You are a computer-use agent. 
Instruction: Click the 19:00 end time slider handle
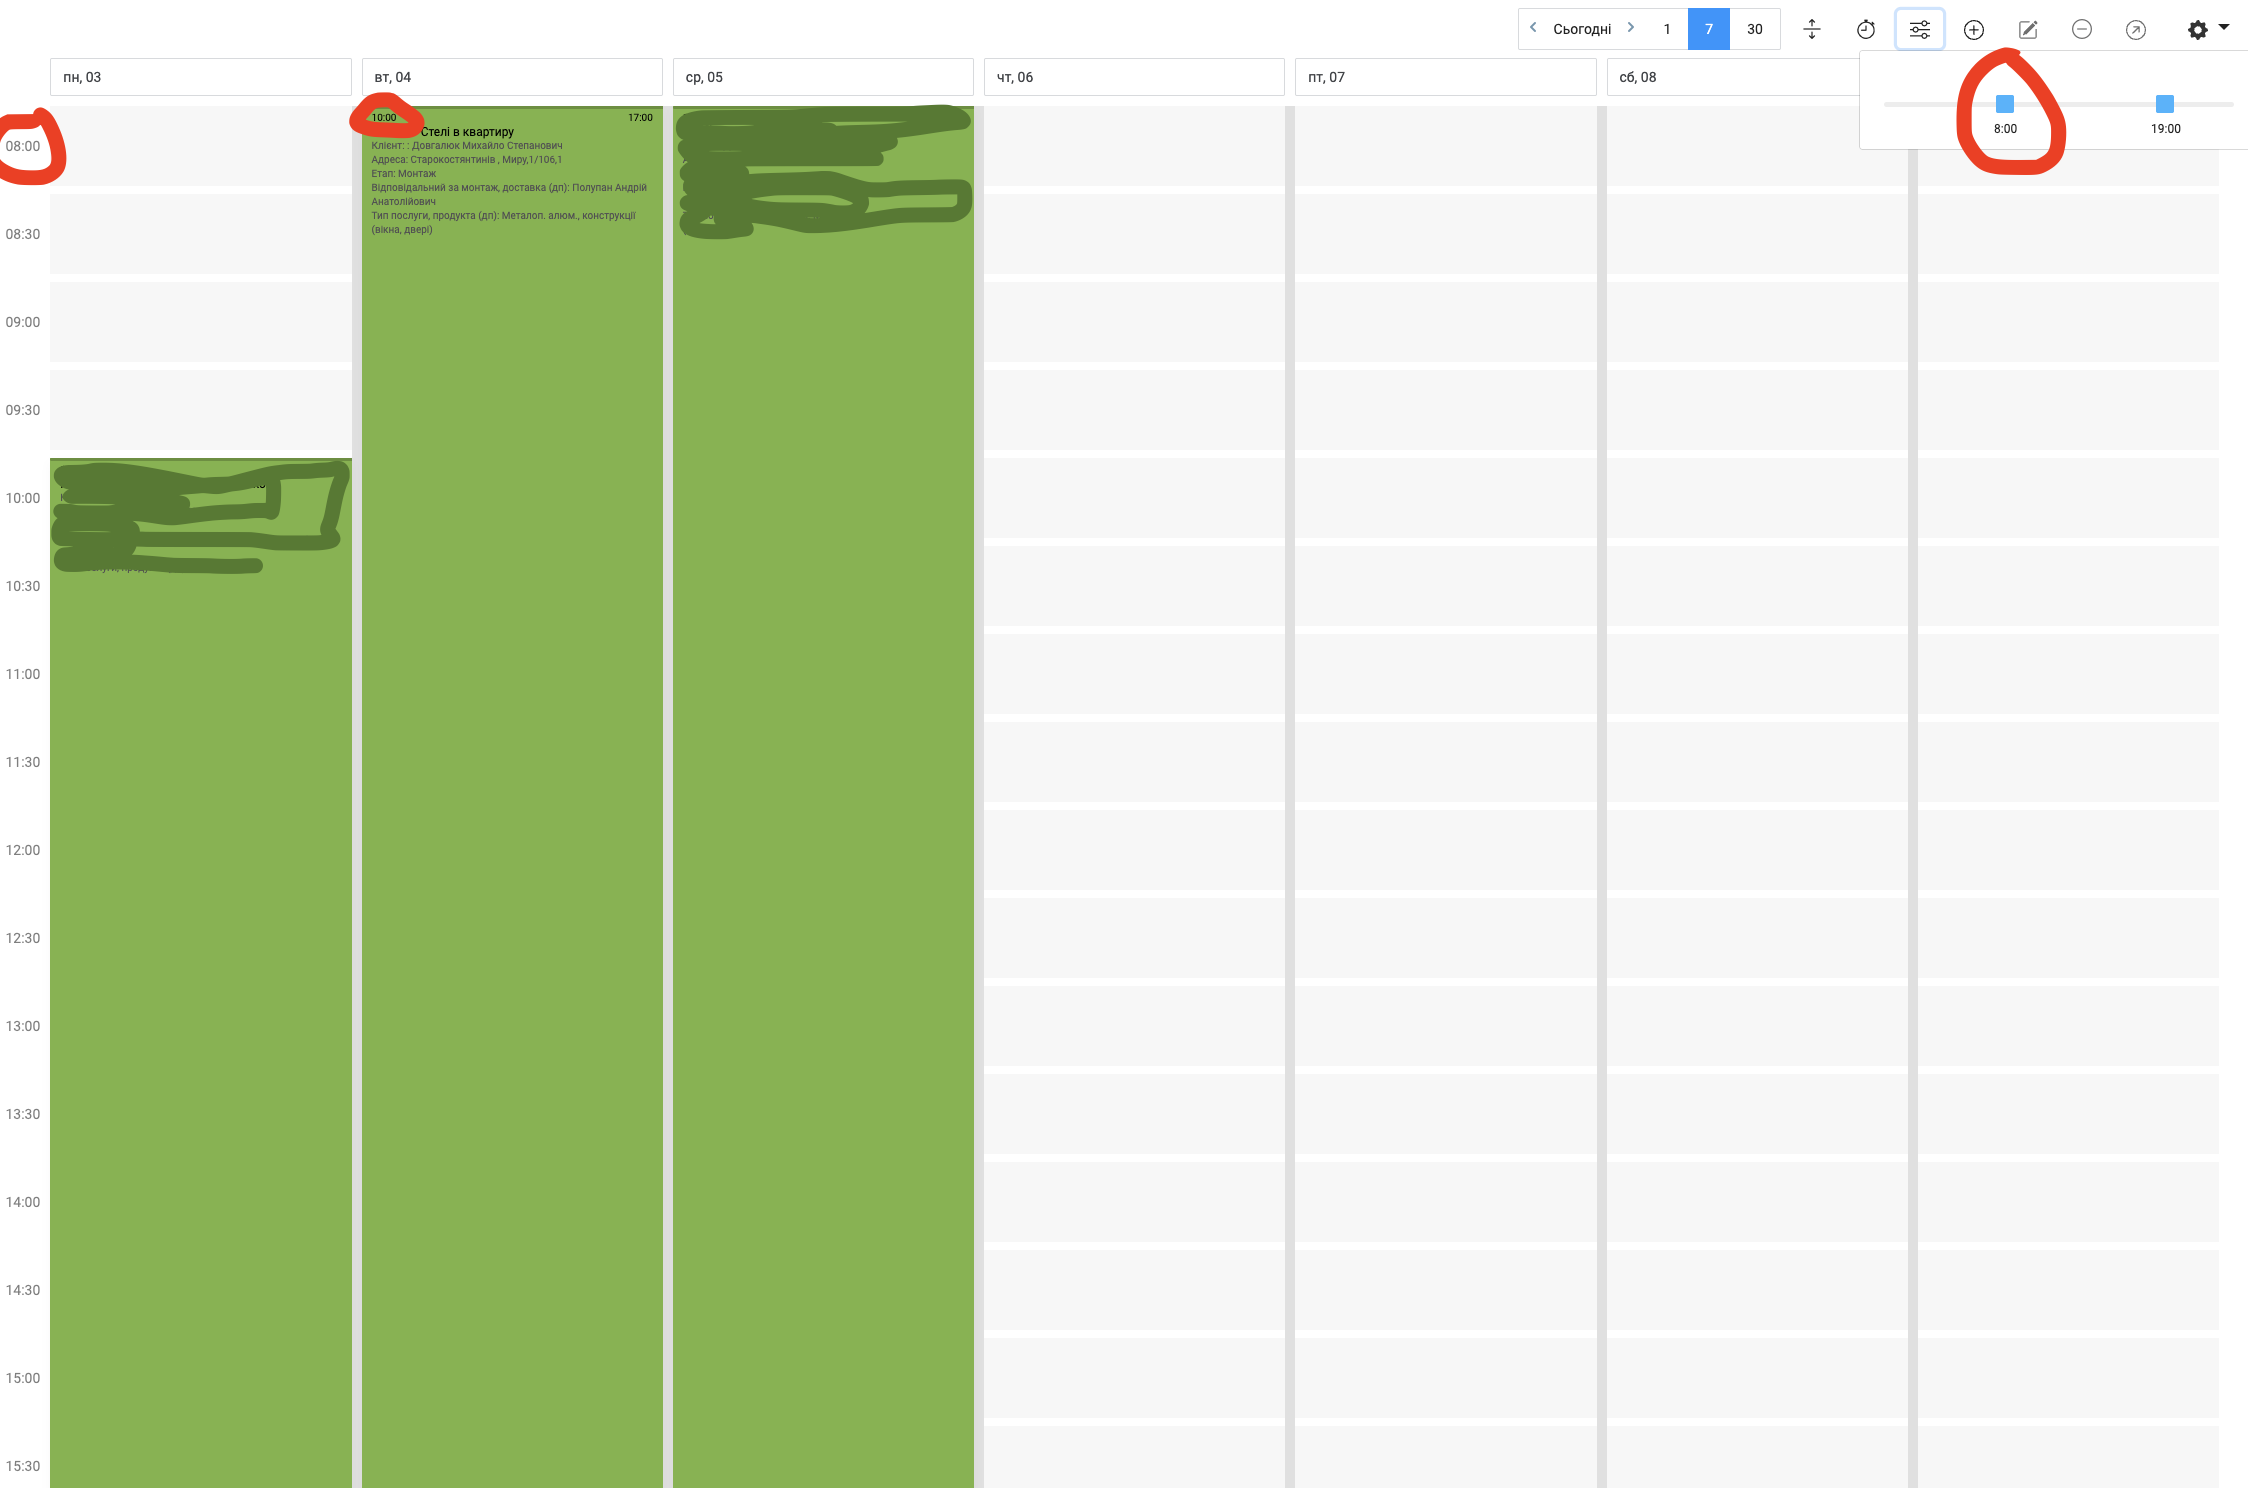coord(2164,104)
